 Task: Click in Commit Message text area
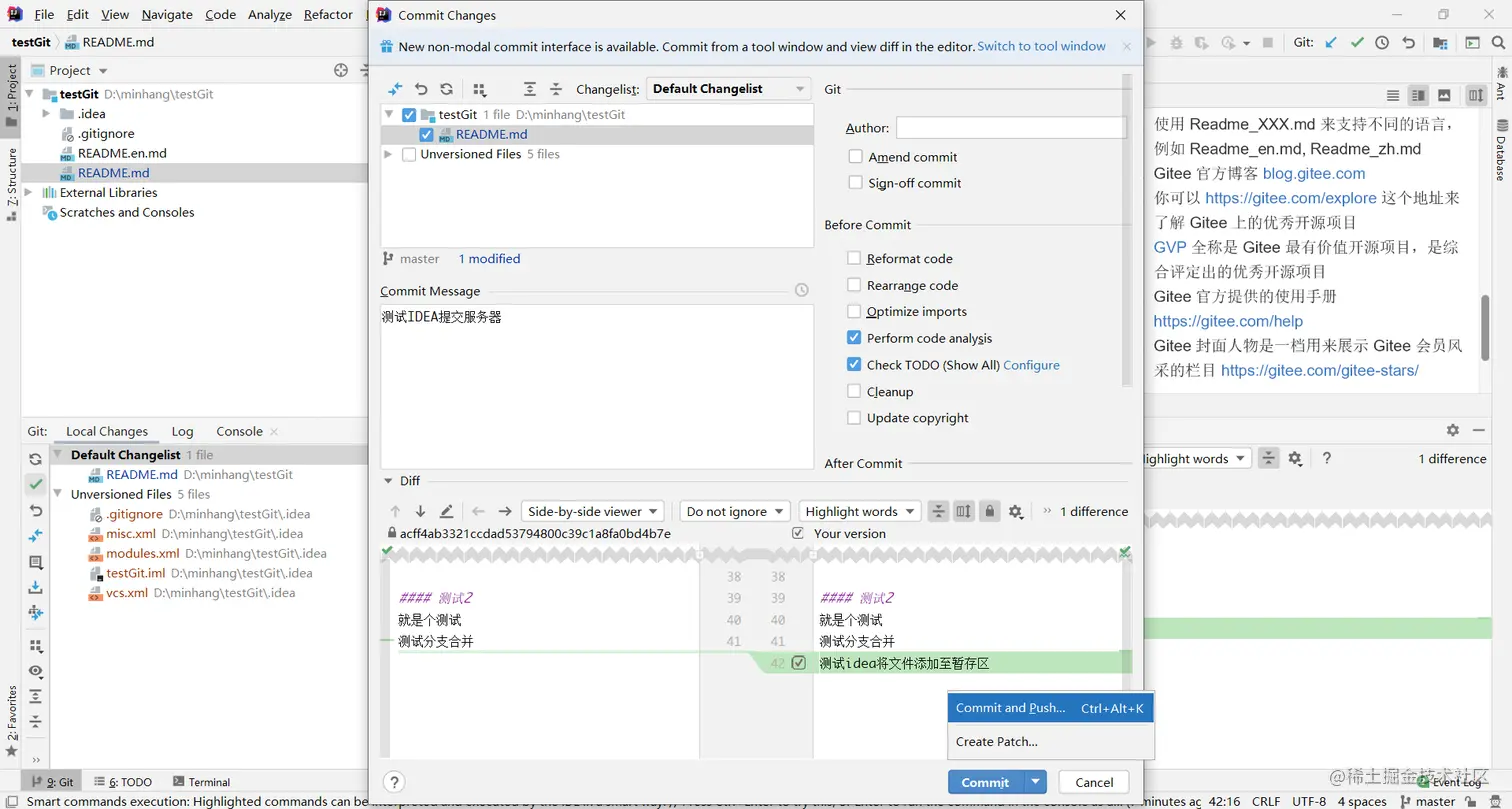[597, 386]
